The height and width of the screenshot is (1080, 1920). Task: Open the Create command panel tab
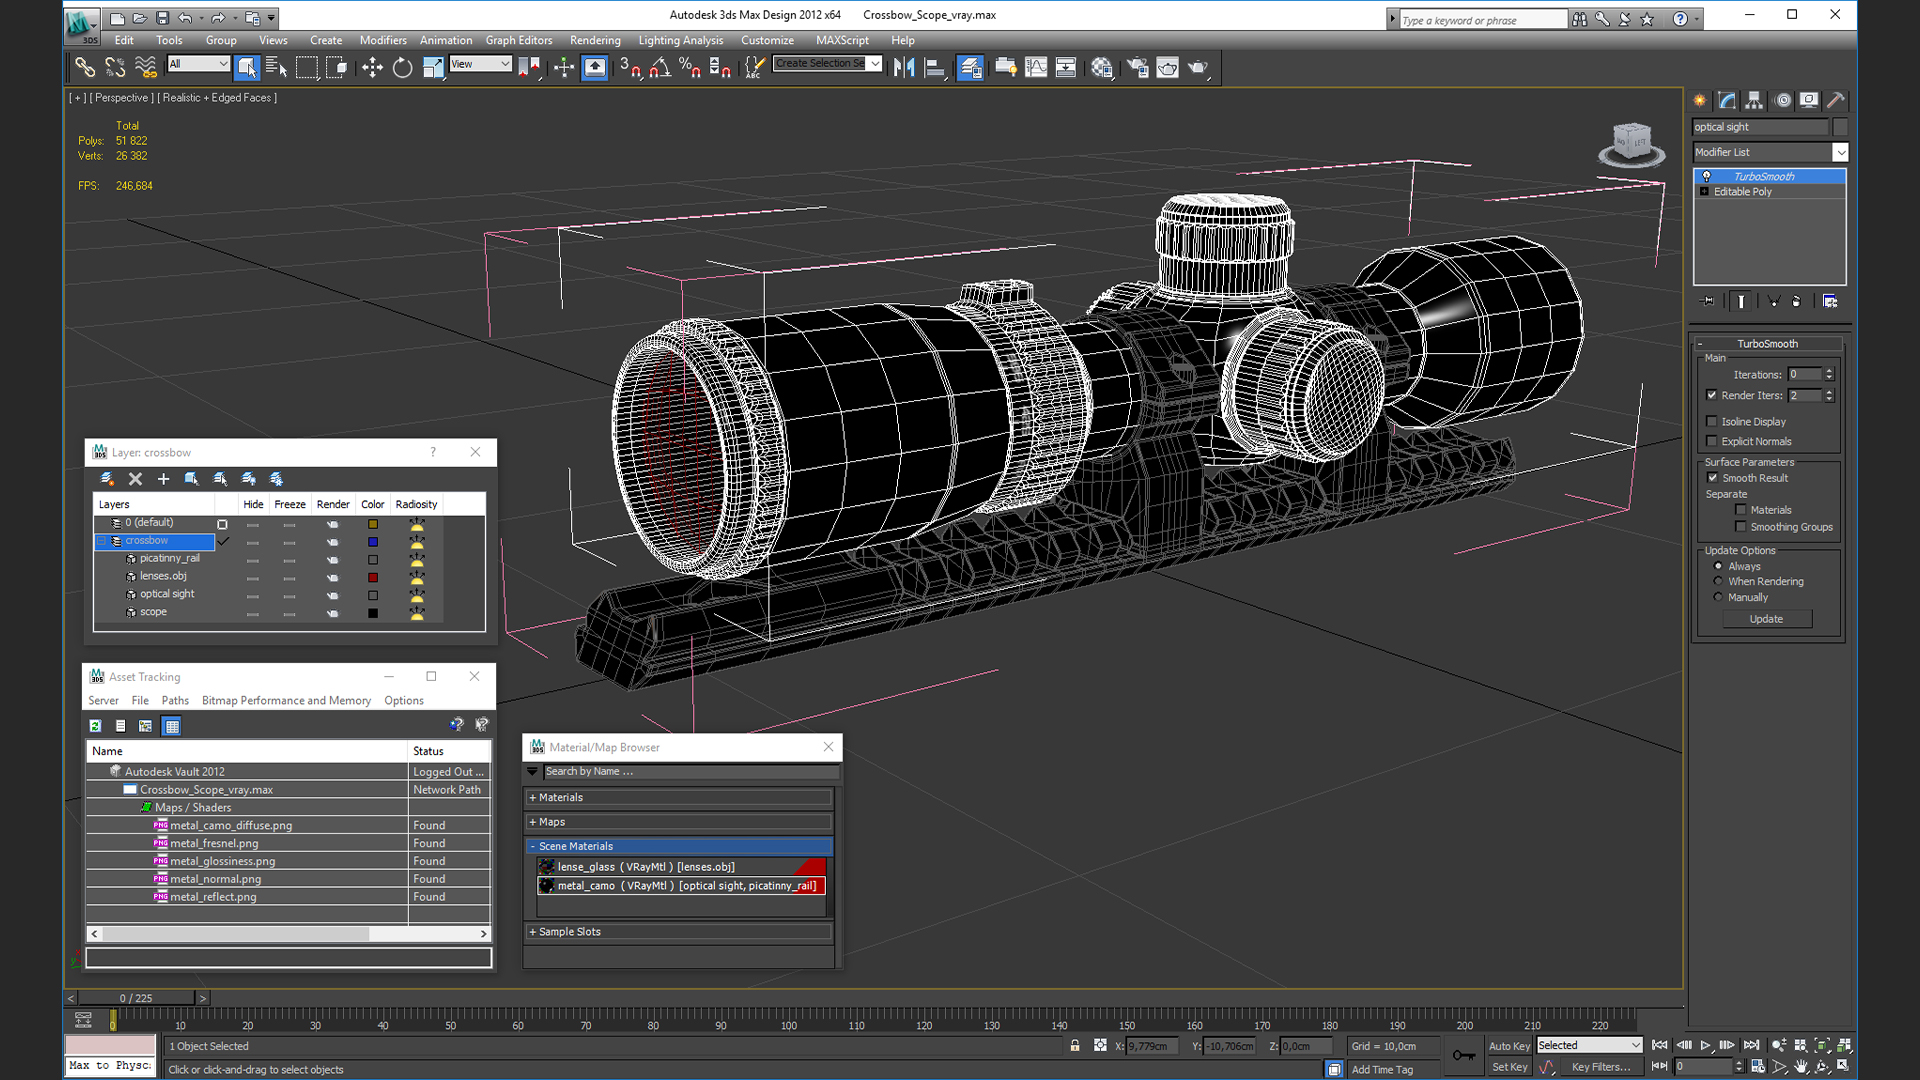pos(1700,100)
